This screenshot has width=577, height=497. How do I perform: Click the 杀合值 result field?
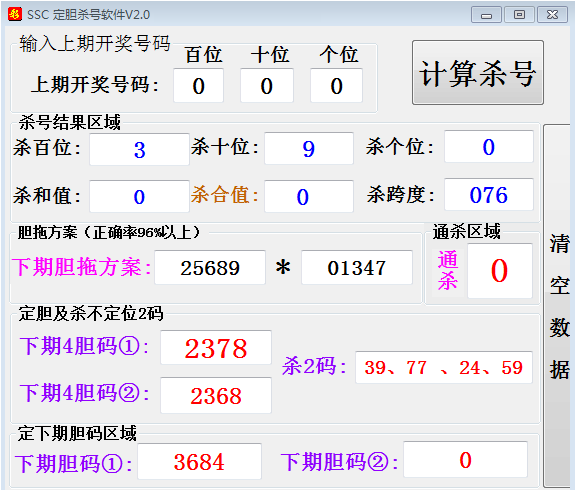309,196
